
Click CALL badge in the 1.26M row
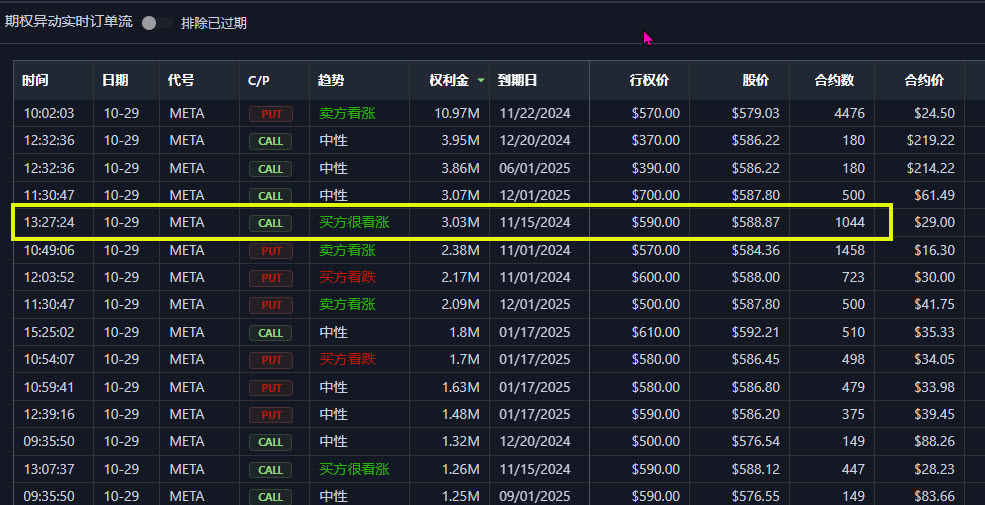click(270, 470)
